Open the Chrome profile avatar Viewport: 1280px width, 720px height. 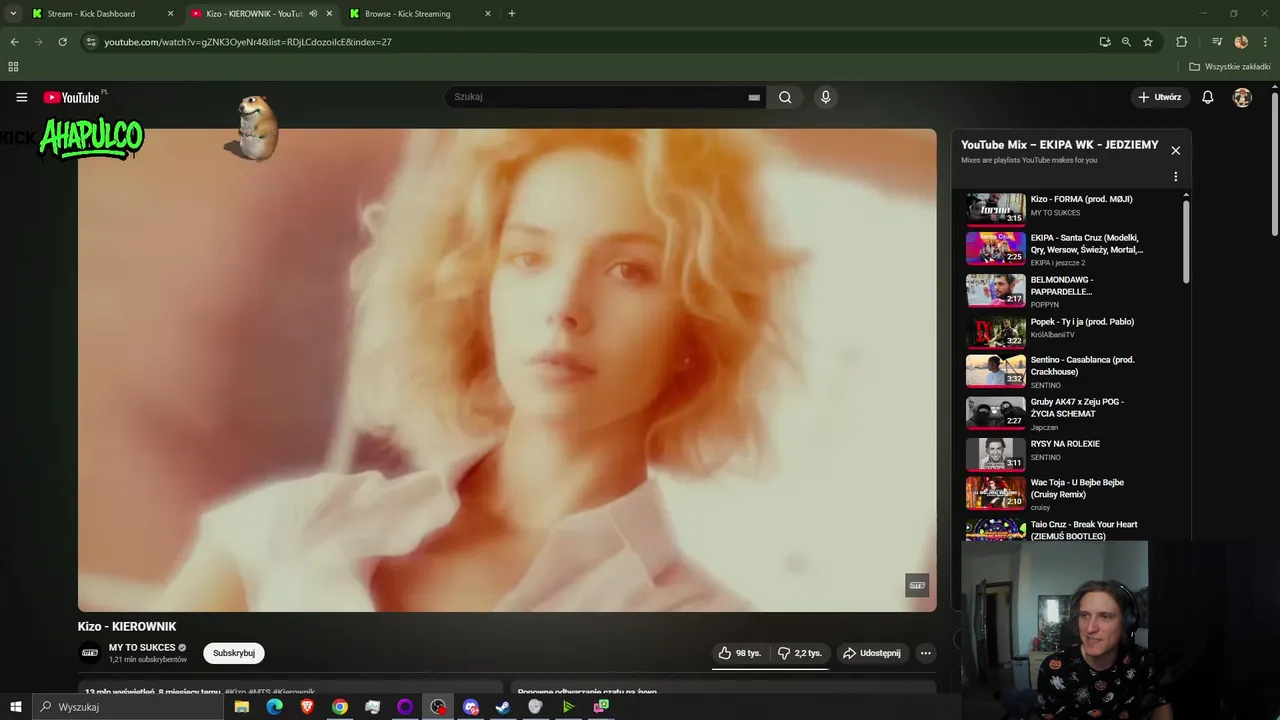tap(1241, 42)
